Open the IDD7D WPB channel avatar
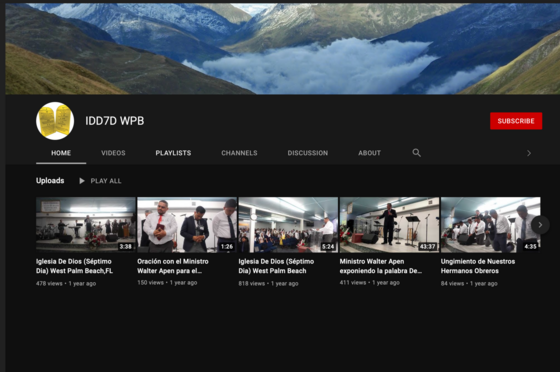Image resolution: width=560 pixels, height=372 pixels. point(55,121)
